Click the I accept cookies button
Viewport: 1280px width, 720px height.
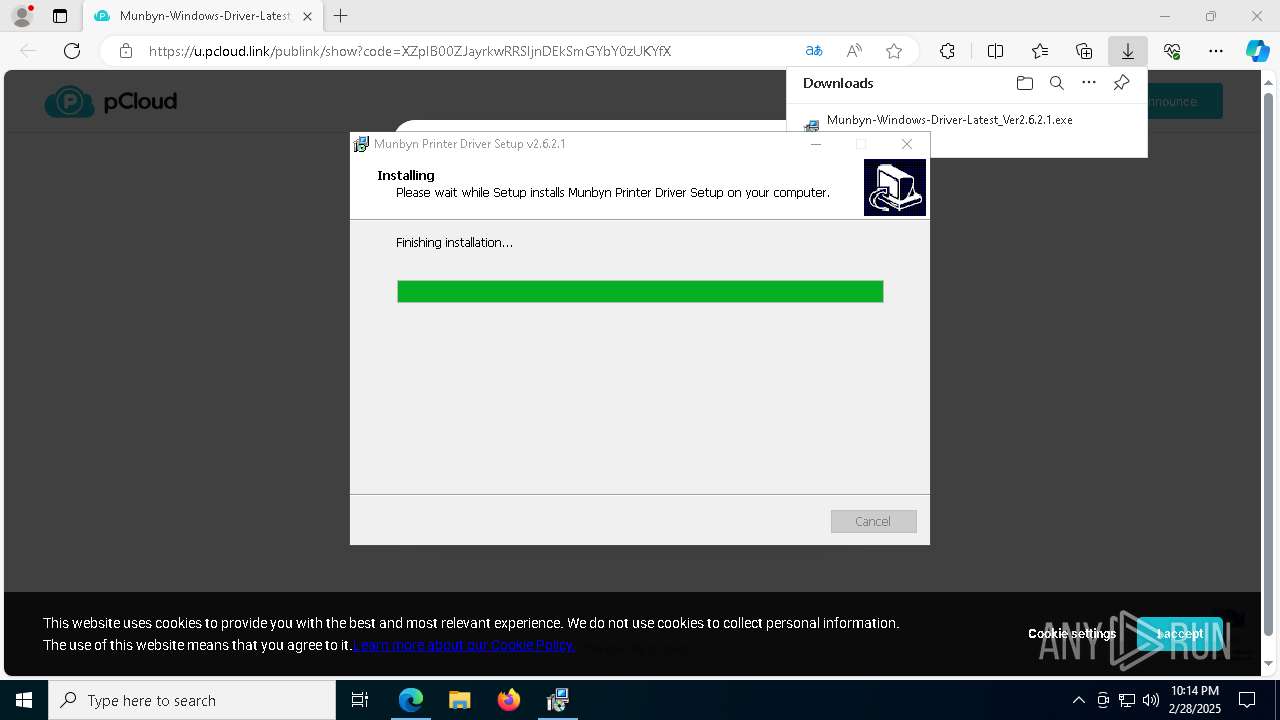pyautogui.click(x=1179, y=633)
